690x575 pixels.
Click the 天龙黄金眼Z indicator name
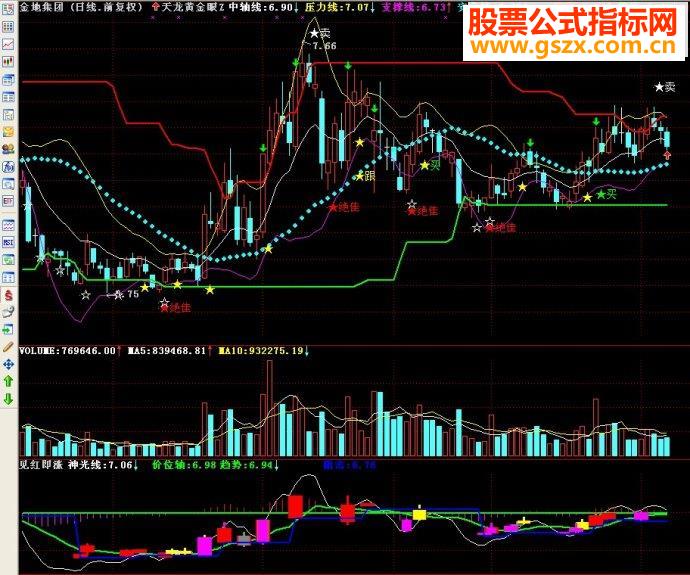point(193,7)
